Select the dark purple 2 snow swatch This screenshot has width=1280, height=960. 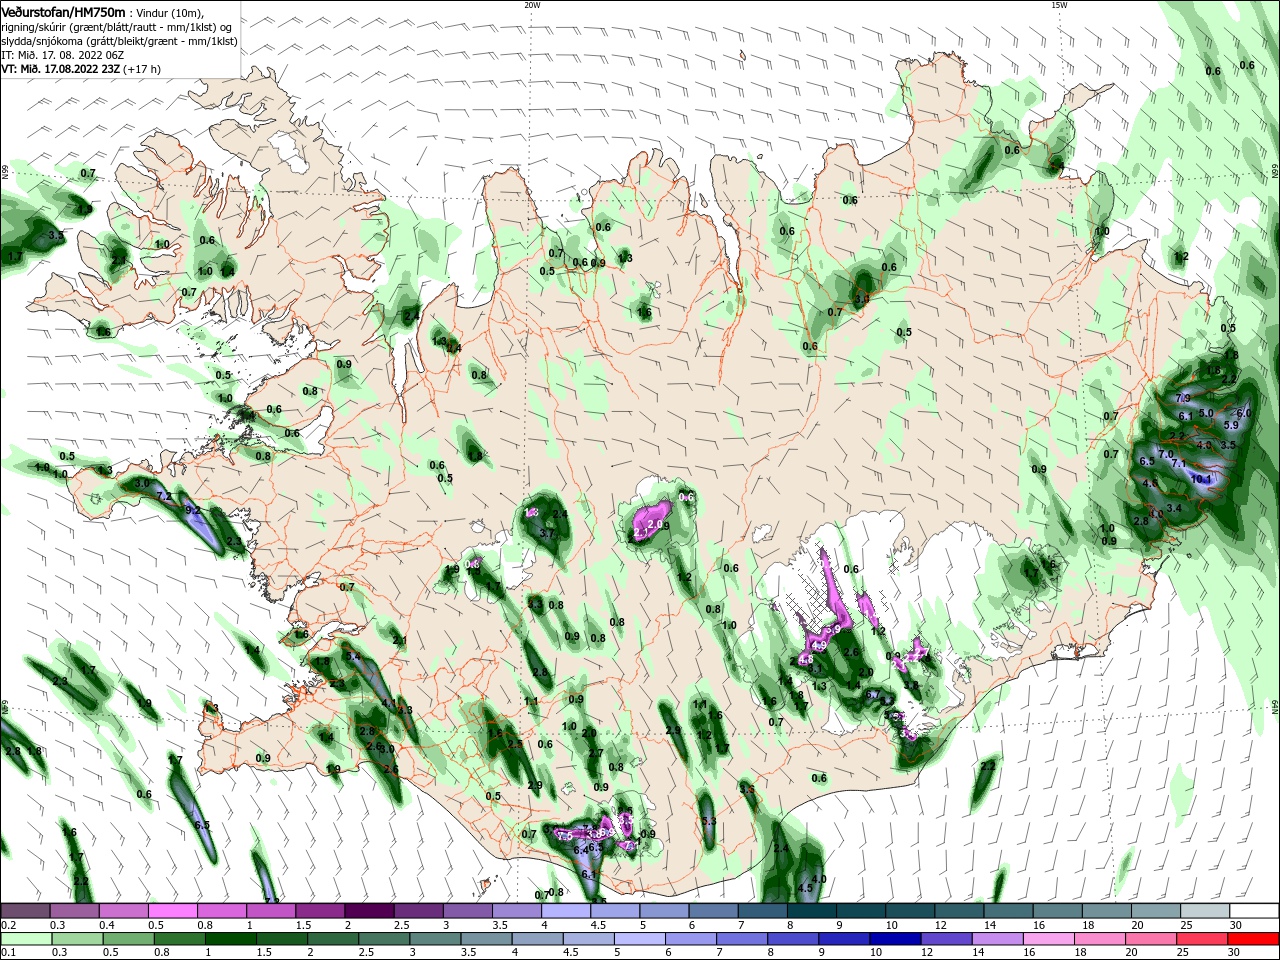(368, 911)
